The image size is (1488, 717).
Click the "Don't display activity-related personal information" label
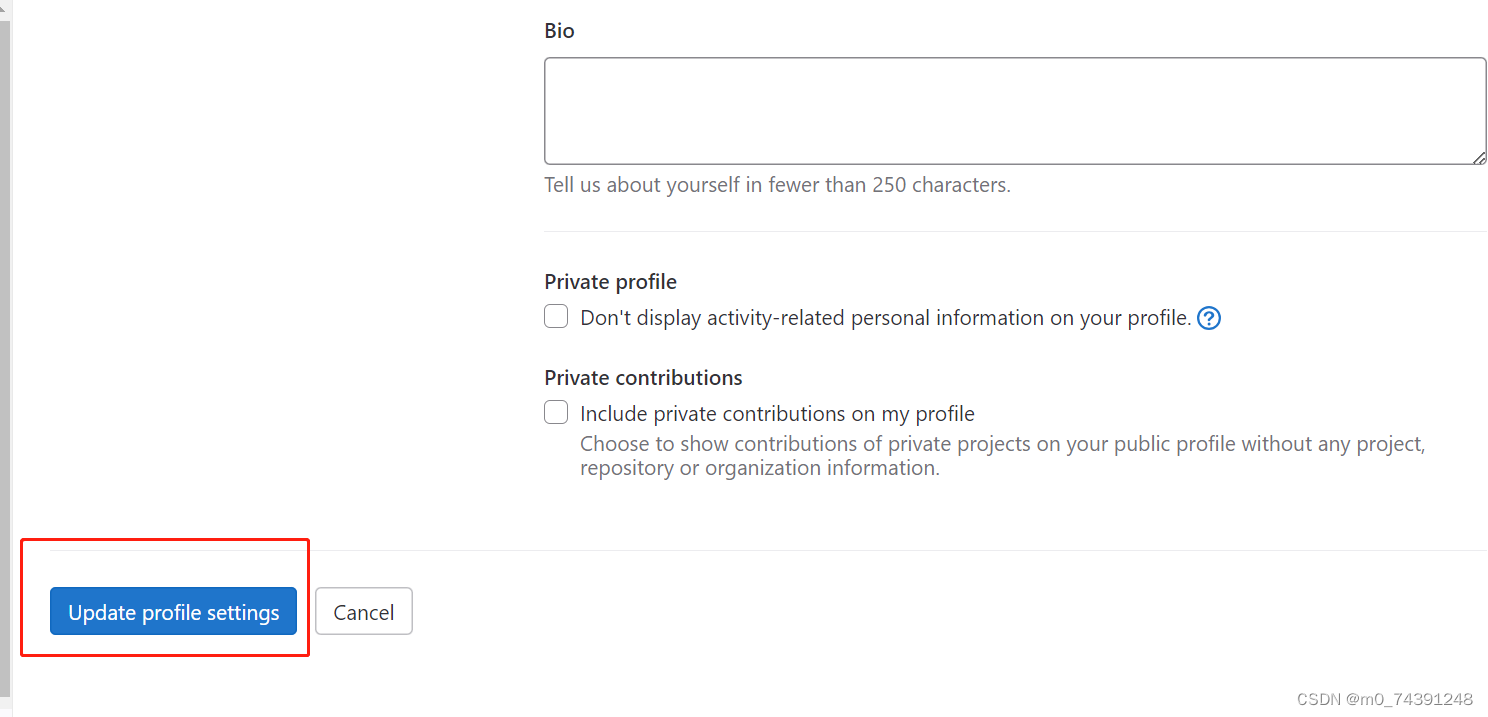(885, 318)
